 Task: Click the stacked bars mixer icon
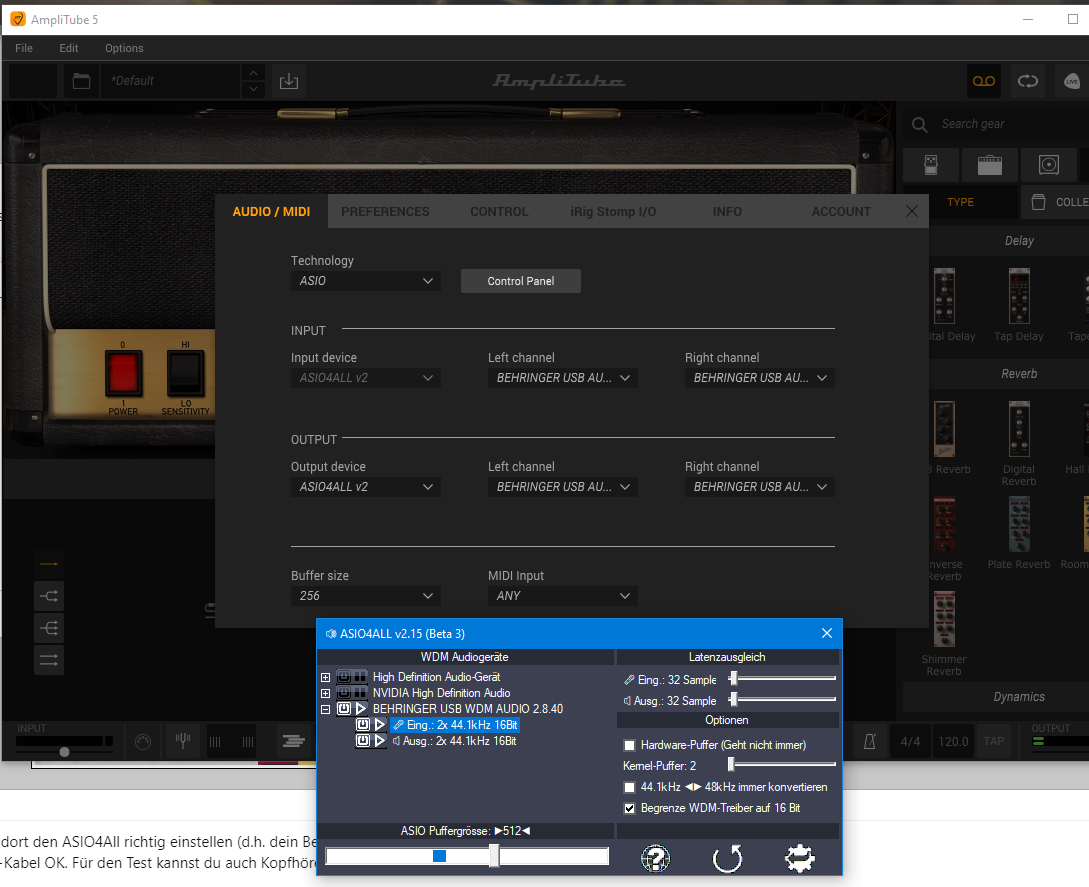[x=294, y=742]
